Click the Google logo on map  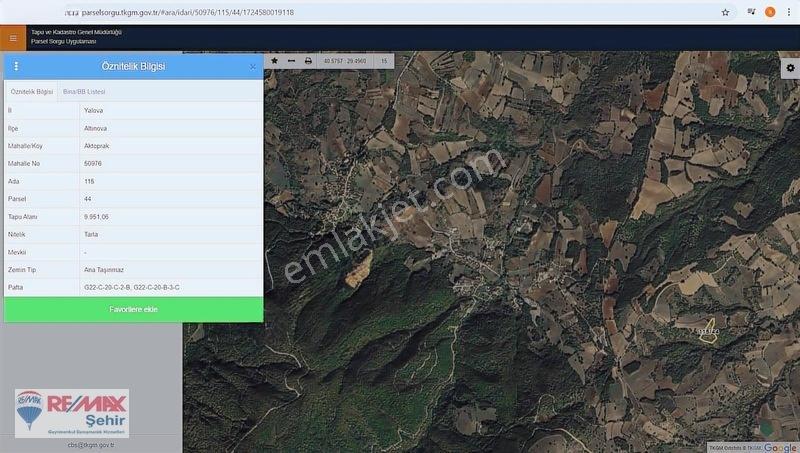(x=781, y=447)
